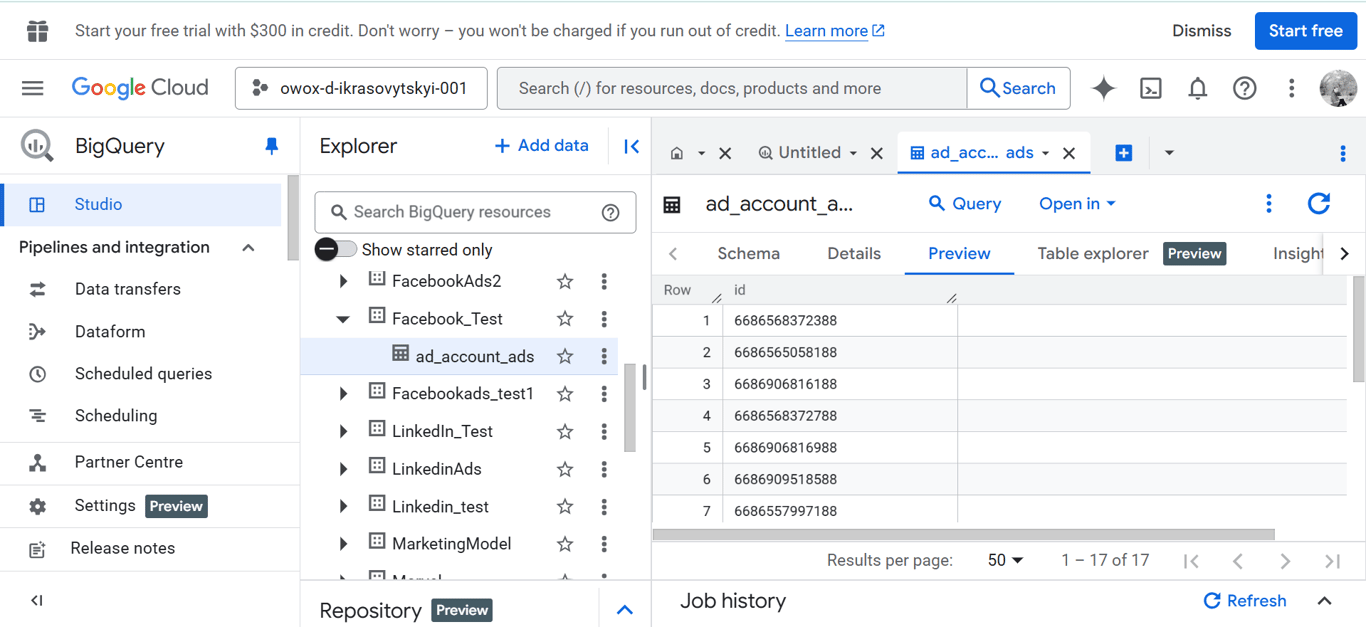Dismiss the free trial banner
Viewport: 1366px width, 627px height.
1201,31
